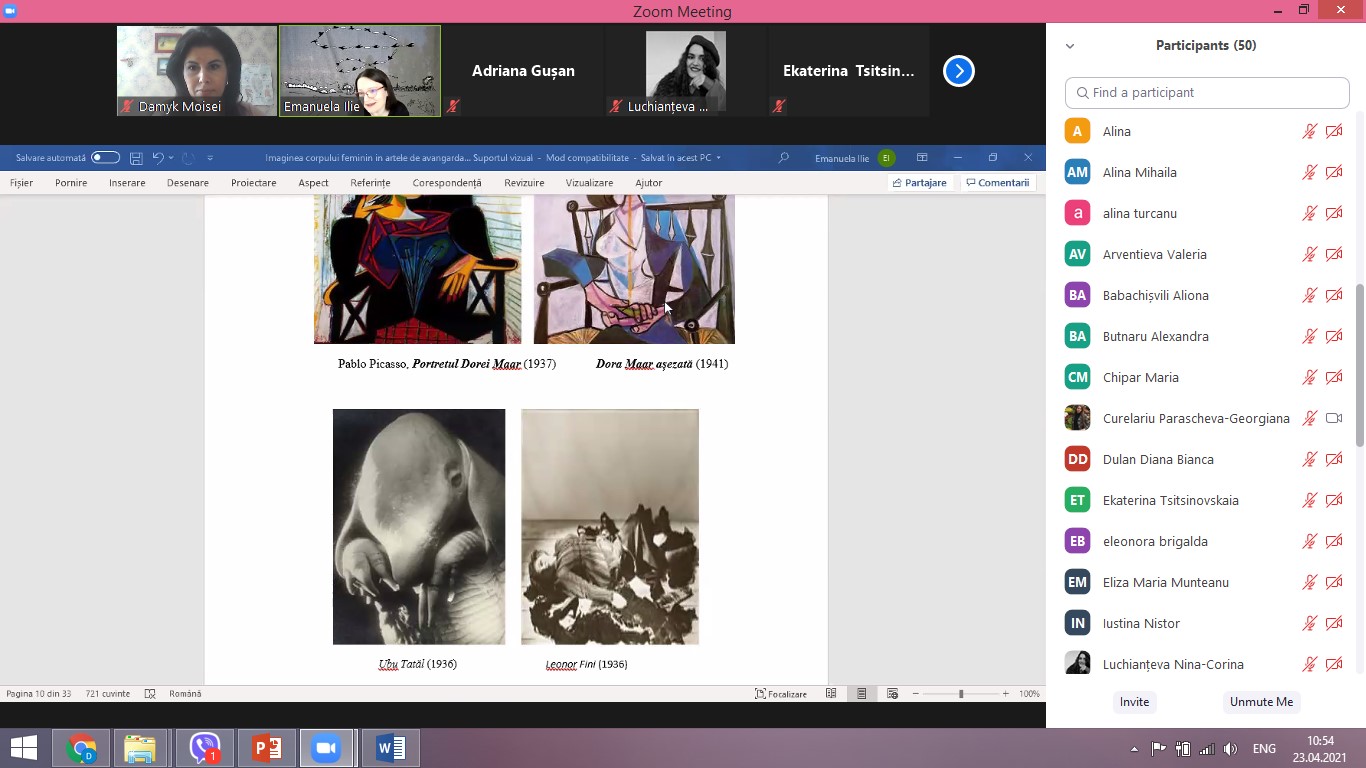Open the Inserare ribbon tab
Screen dimensions: 1366x768
(x=127, y=183)
